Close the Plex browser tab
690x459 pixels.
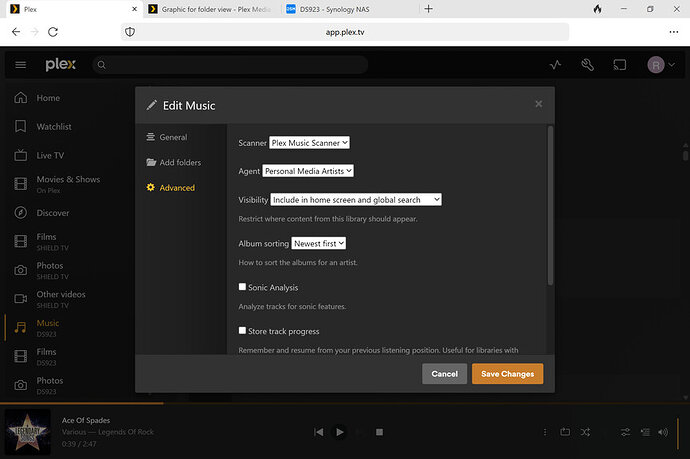(135, 9)
